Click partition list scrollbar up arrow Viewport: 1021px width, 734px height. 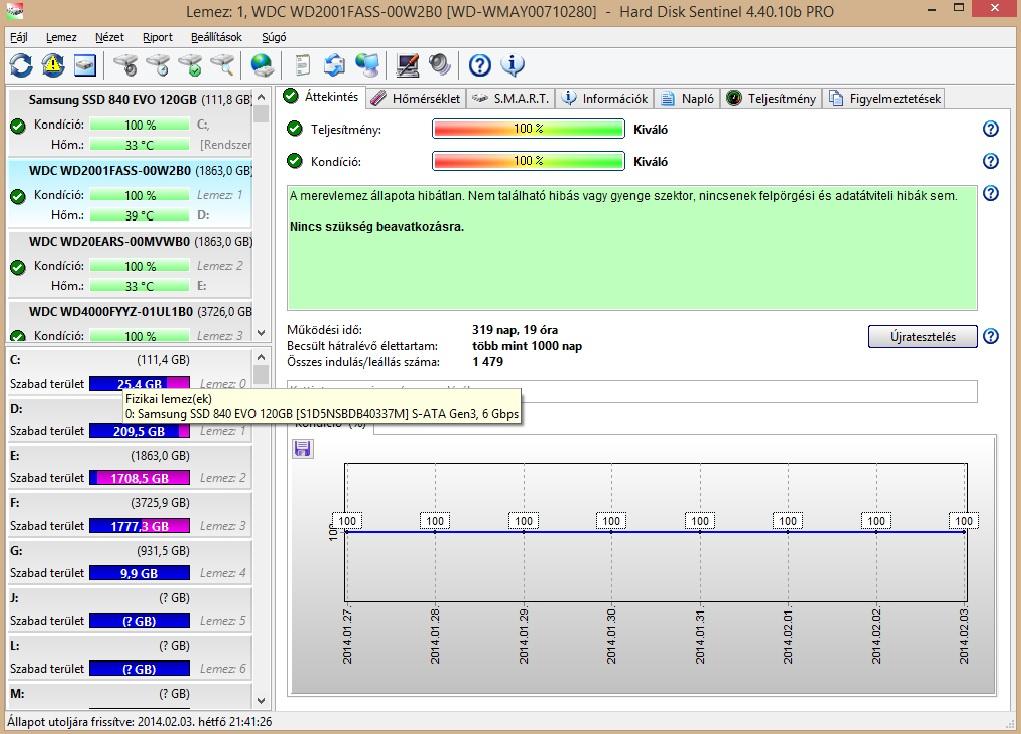tap(261, 357)
